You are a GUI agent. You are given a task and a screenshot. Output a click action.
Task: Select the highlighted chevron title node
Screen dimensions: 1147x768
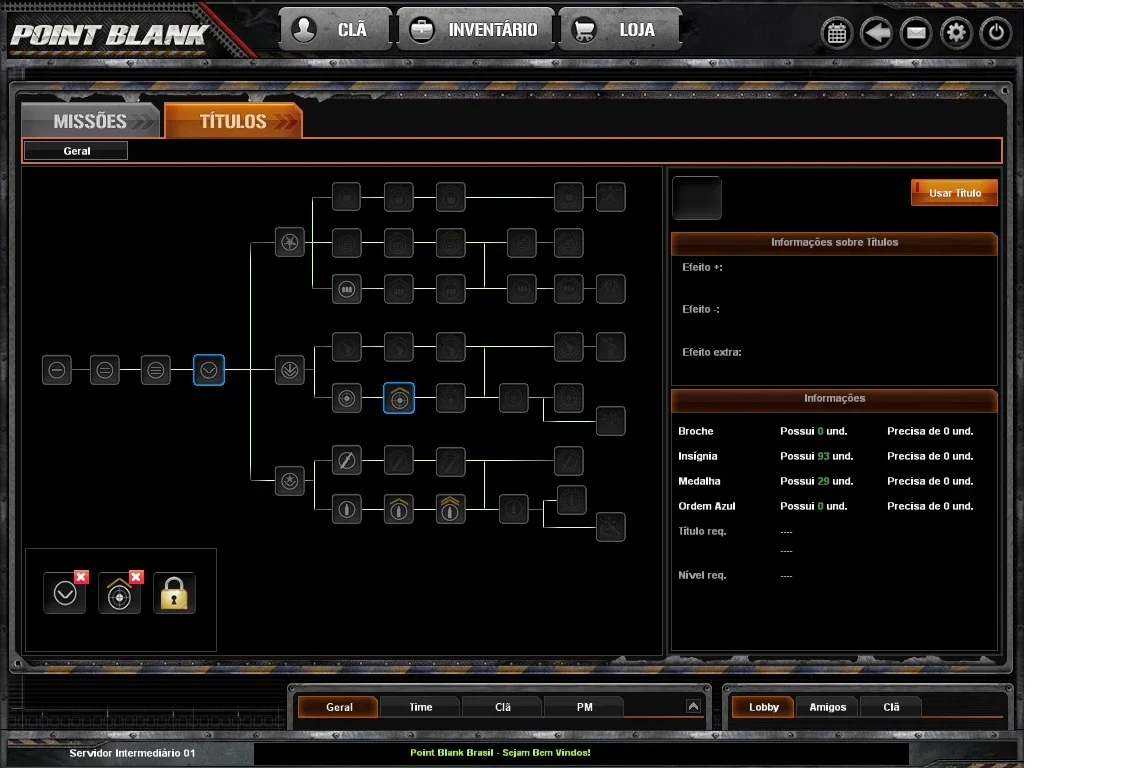208,370
